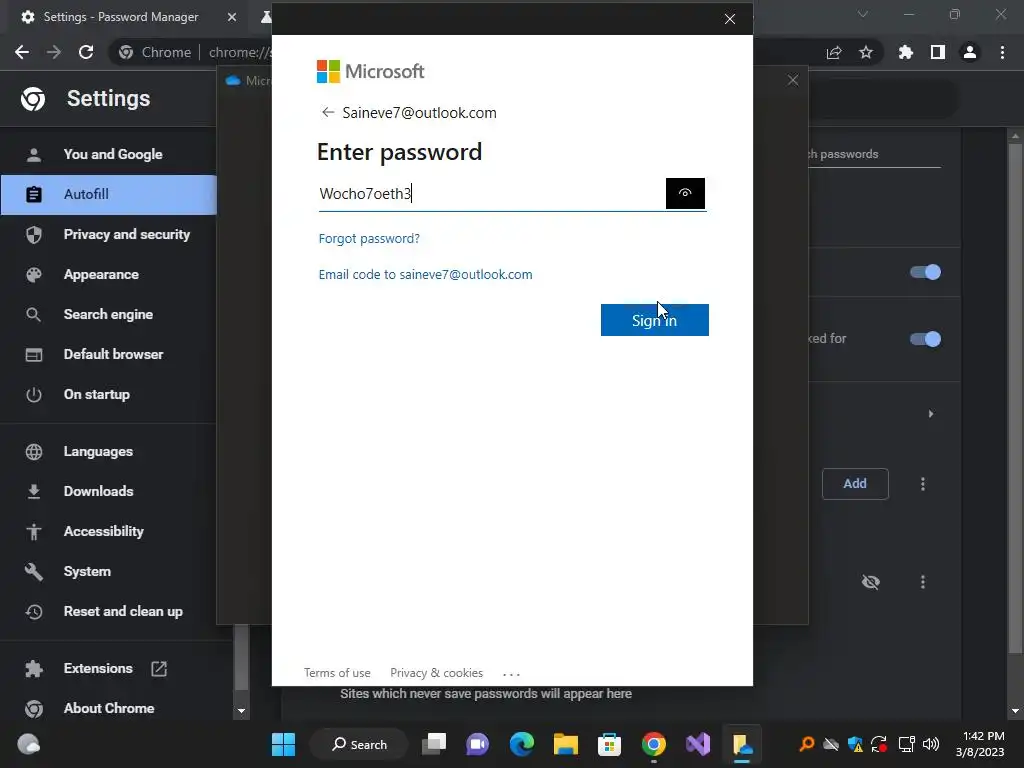Select Autofill in Settings sidebar

[108, 194]
